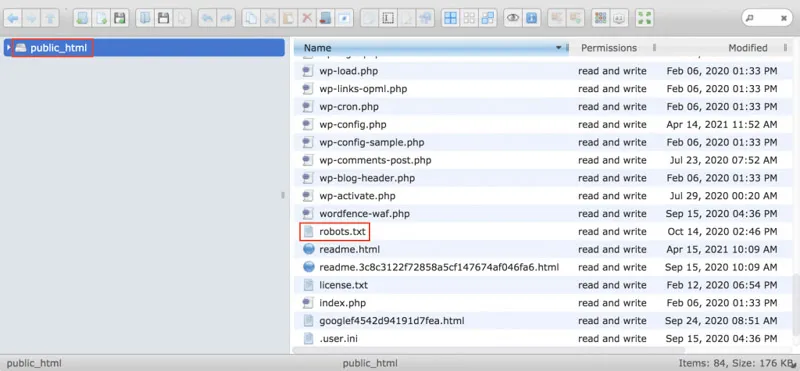The height and width of the screenshot is (371, 800).
Task: Select the wp-activate.php file
Action: point(542,196)
